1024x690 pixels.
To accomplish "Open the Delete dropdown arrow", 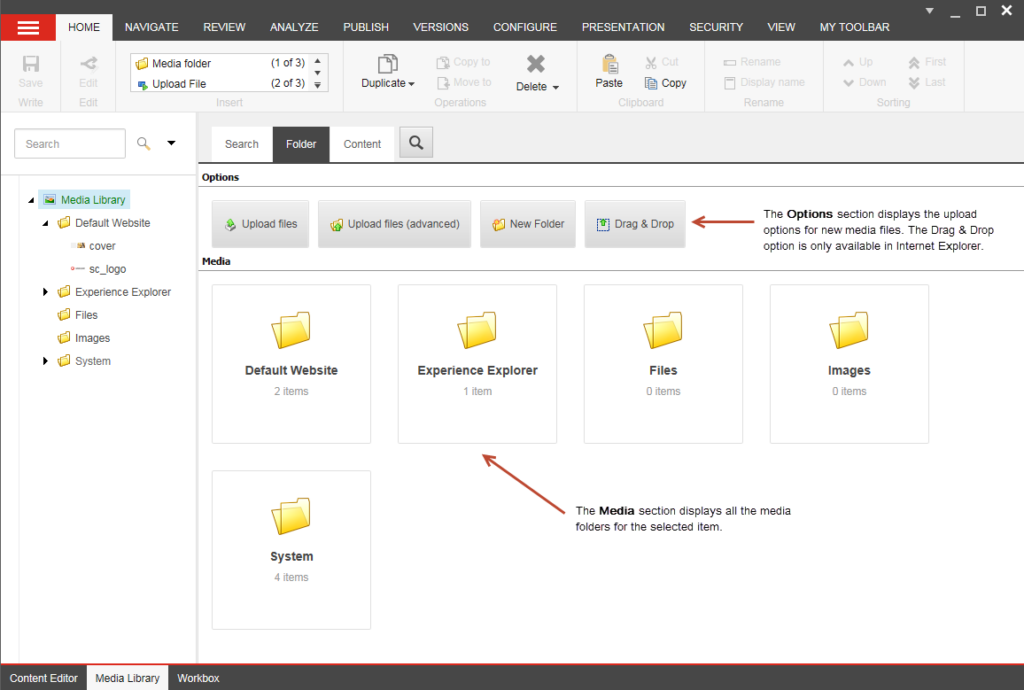I will click(x=554, y=87).
